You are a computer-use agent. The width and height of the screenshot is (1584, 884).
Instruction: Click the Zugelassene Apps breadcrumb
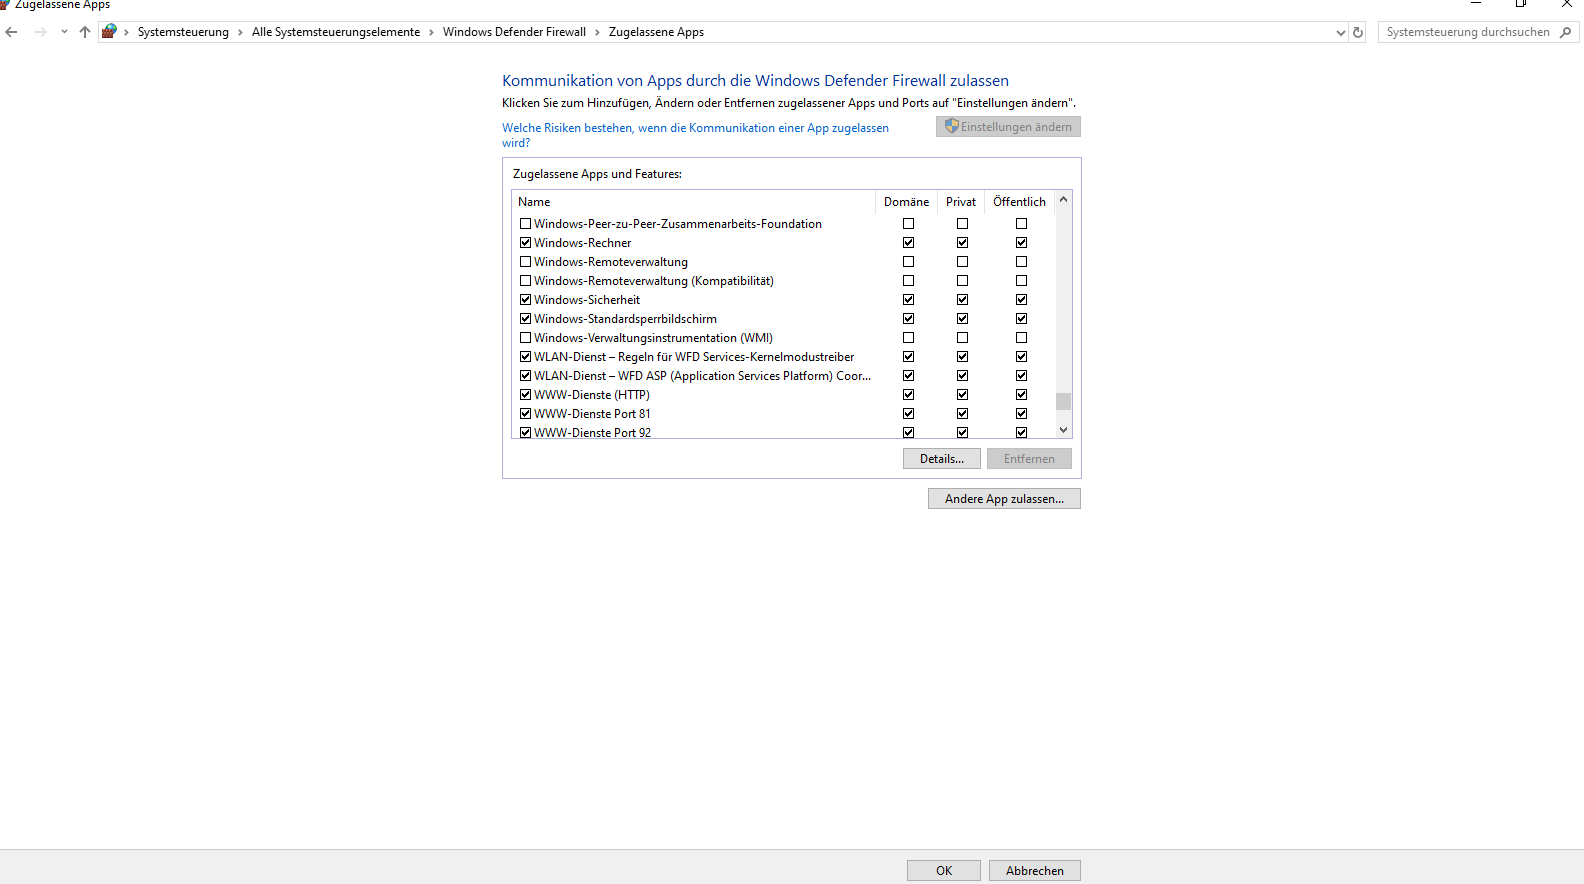pos(656,32)
